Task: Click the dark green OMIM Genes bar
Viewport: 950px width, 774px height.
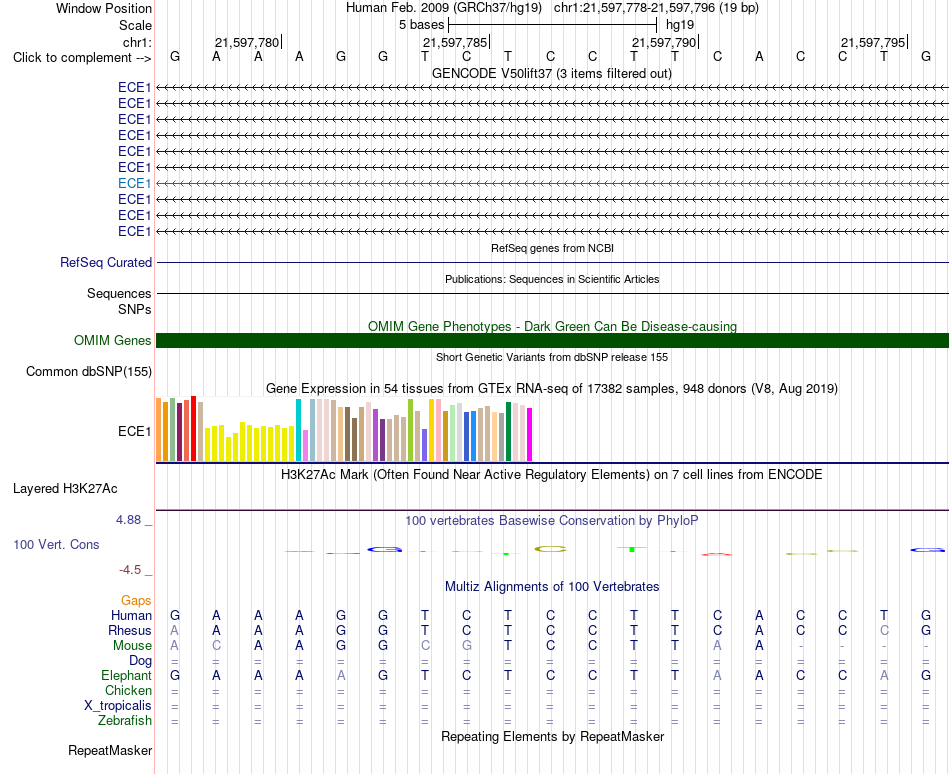Action: click(552, 340)
